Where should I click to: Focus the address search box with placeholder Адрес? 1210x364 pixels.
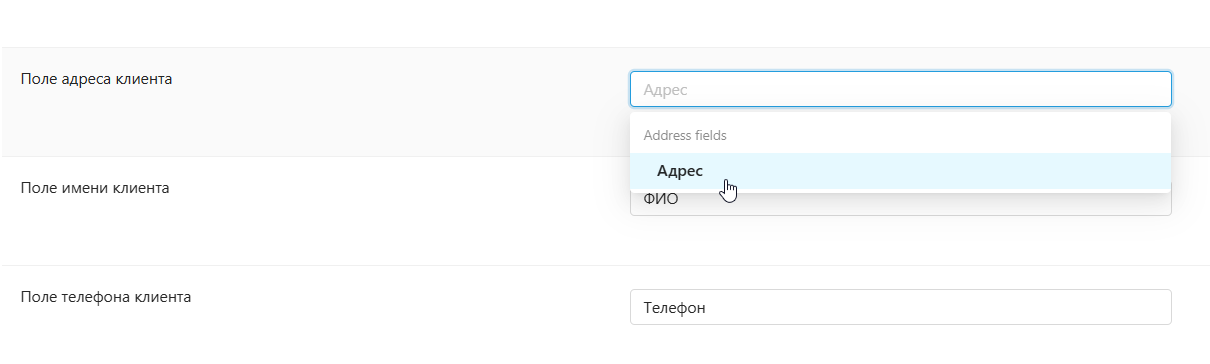(x=900, y=89)
